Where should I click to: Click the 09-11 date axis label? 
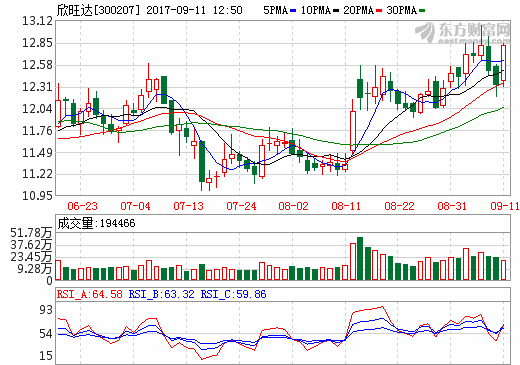coord(505,206)
